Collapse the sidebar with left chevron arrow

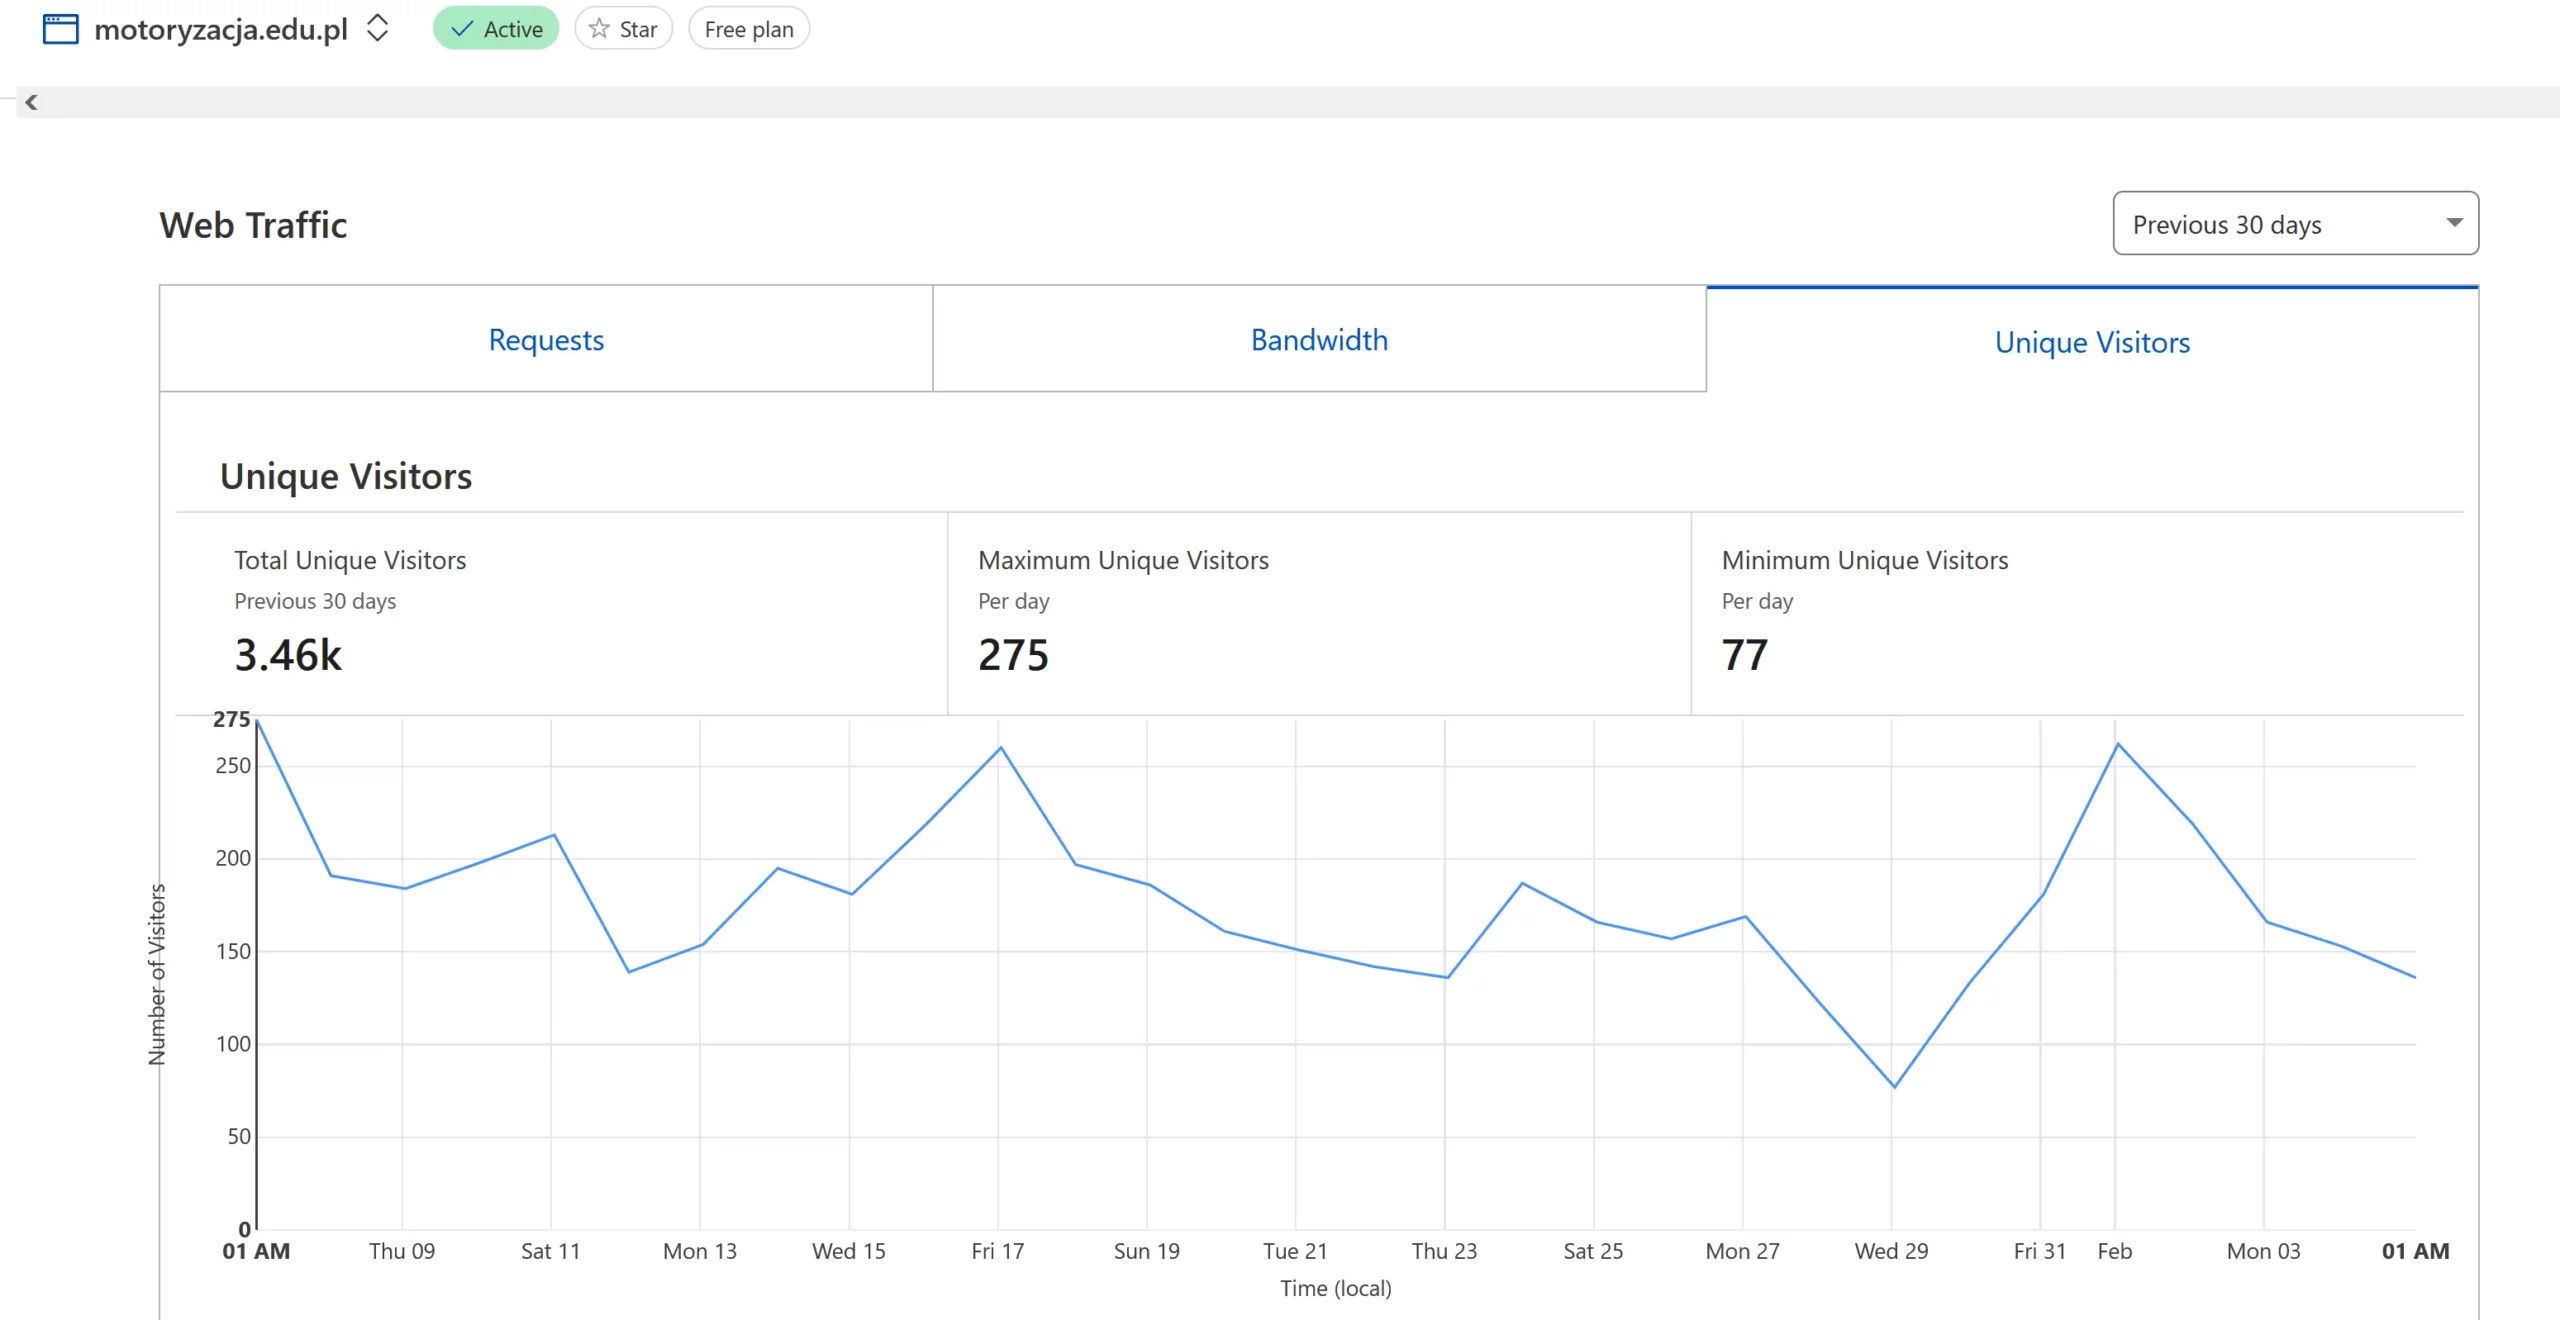click(x=31, y=102)
